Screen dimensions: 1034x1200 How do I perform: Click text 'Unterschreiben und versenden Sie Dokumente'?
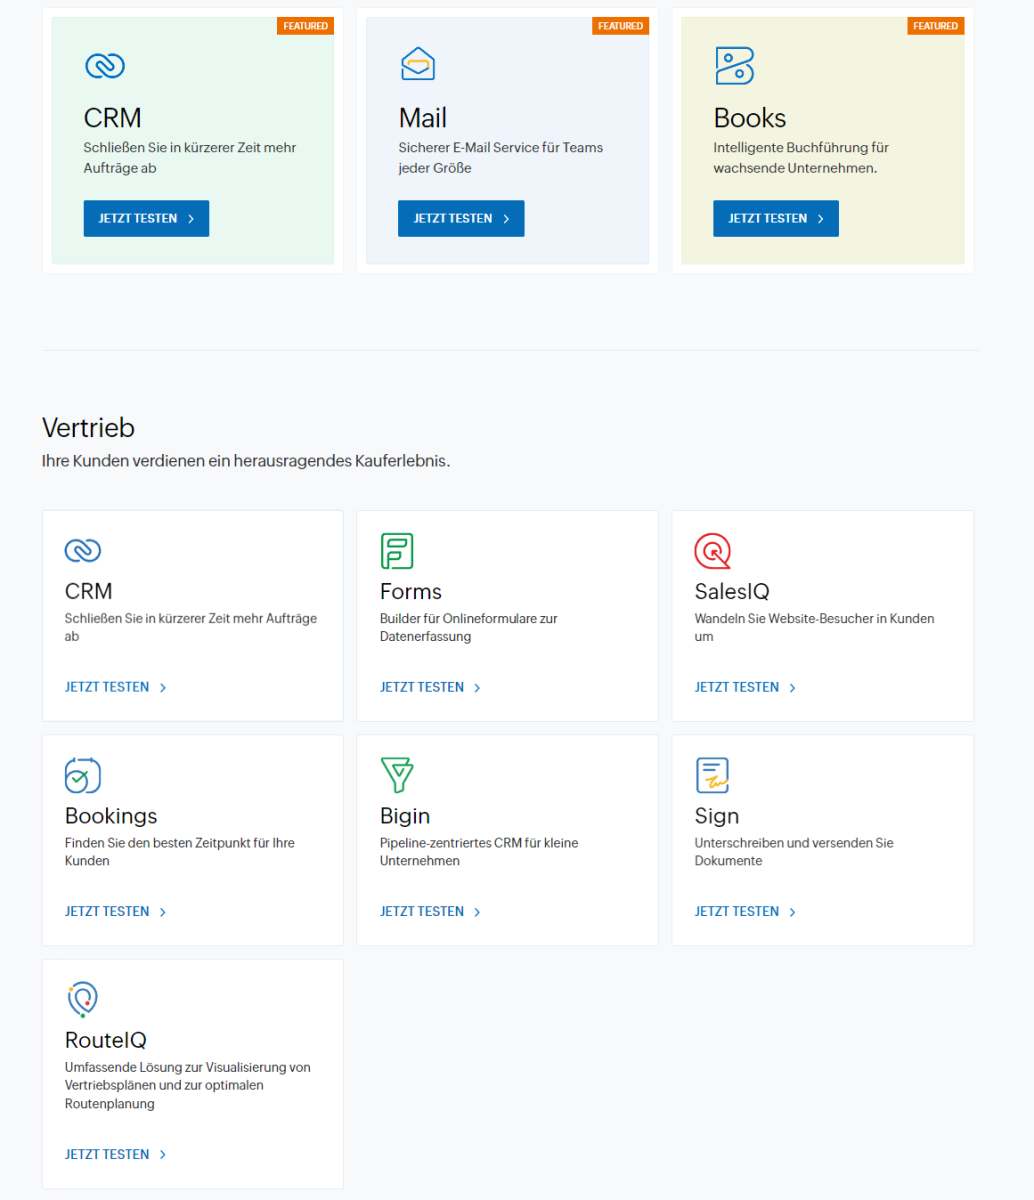click(794, 852)
